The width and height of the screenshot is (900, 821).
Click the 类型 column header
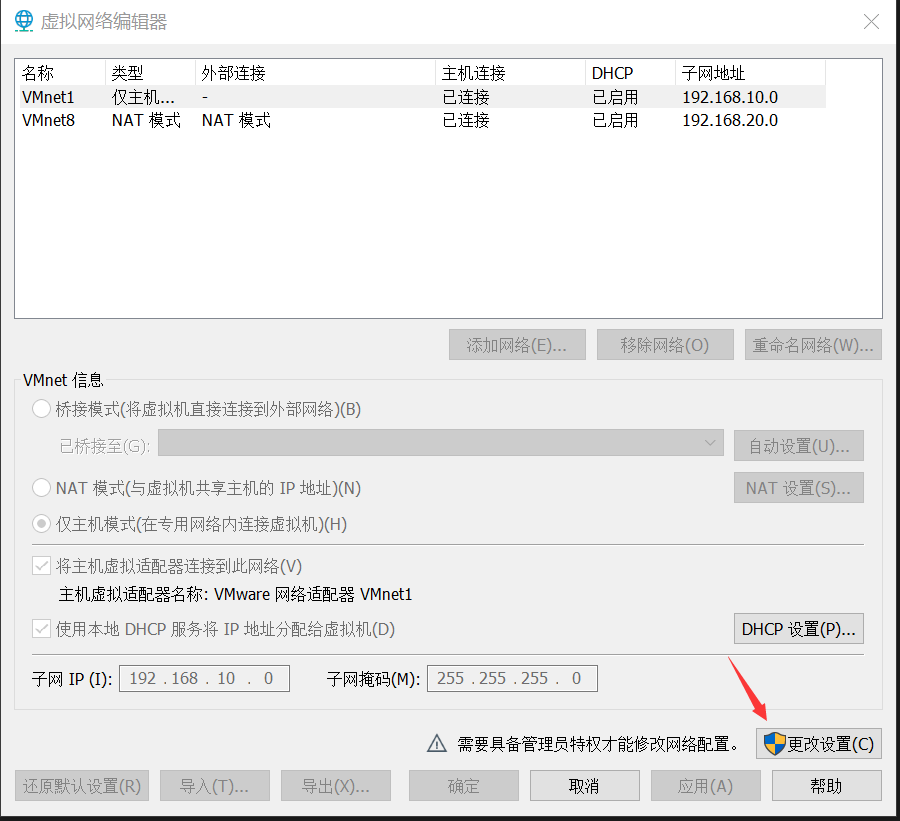[x=150, y=73]
